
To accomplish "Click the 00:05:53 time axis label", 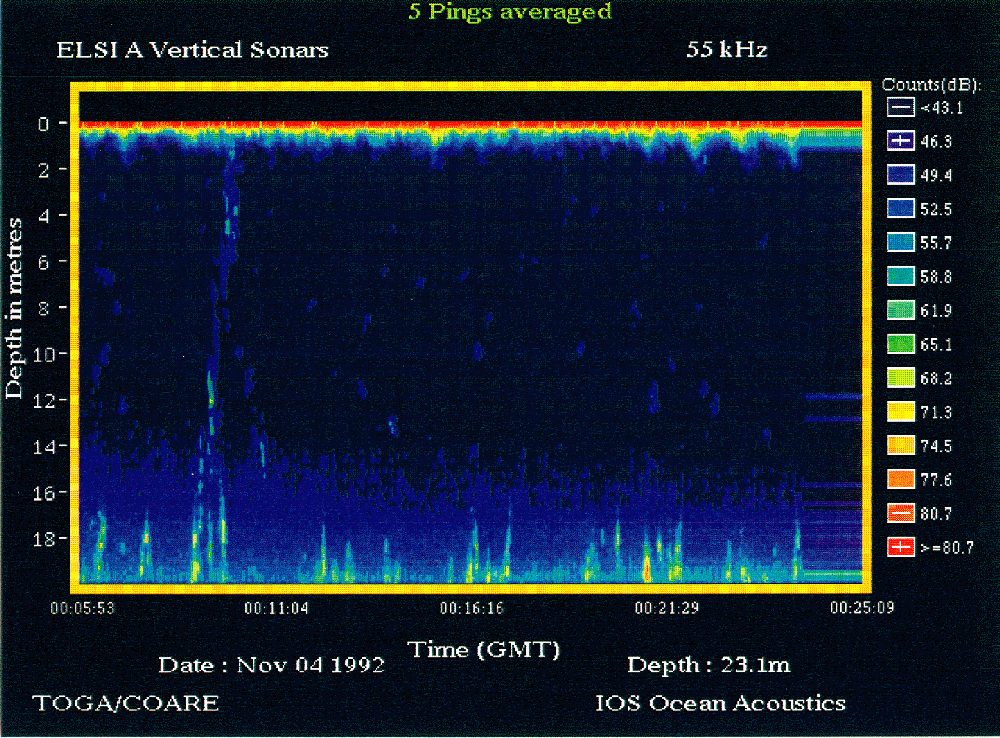I will pyautogui.click(x=83, y=608).
